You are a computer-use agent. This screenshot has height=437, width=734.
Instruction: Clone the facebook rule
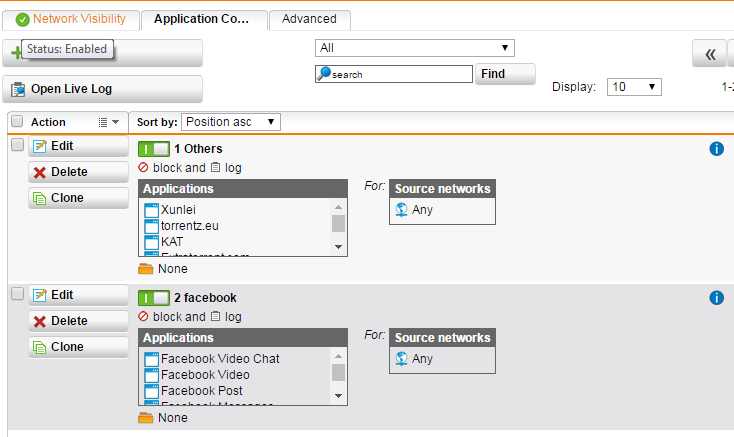tap(78, 347)
